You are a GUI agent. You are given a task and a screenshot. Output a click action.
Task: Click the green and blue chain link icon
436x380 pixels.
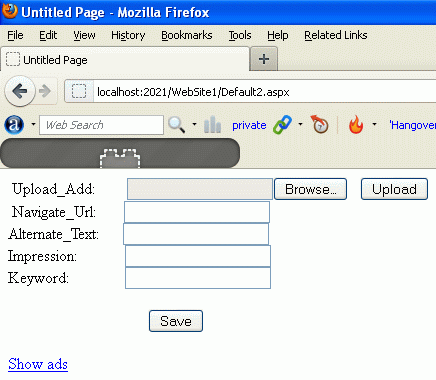(282, 125)
